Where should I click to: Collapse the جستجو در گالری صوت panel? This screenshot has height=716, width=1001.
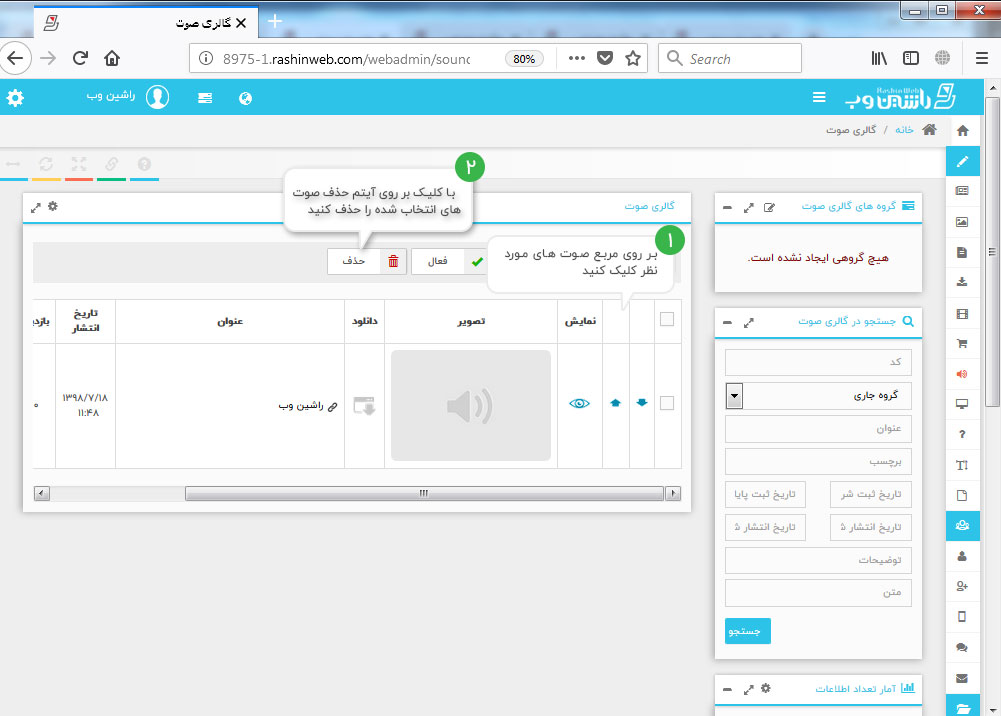point(726,323)
